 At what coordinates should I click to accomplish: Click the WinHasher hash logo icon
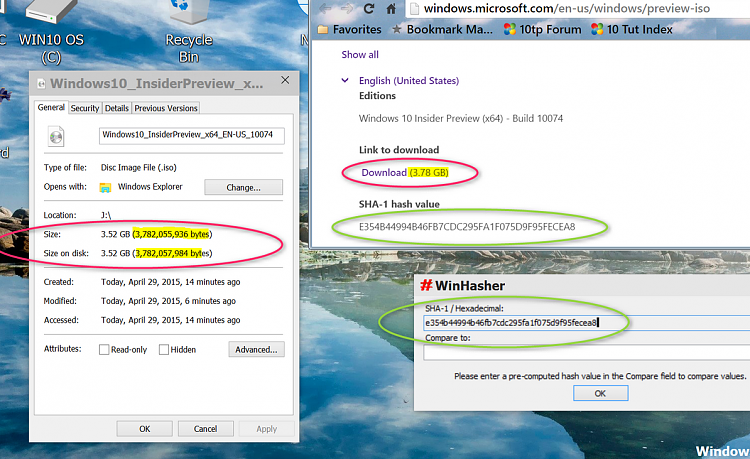tap(426, 285)
